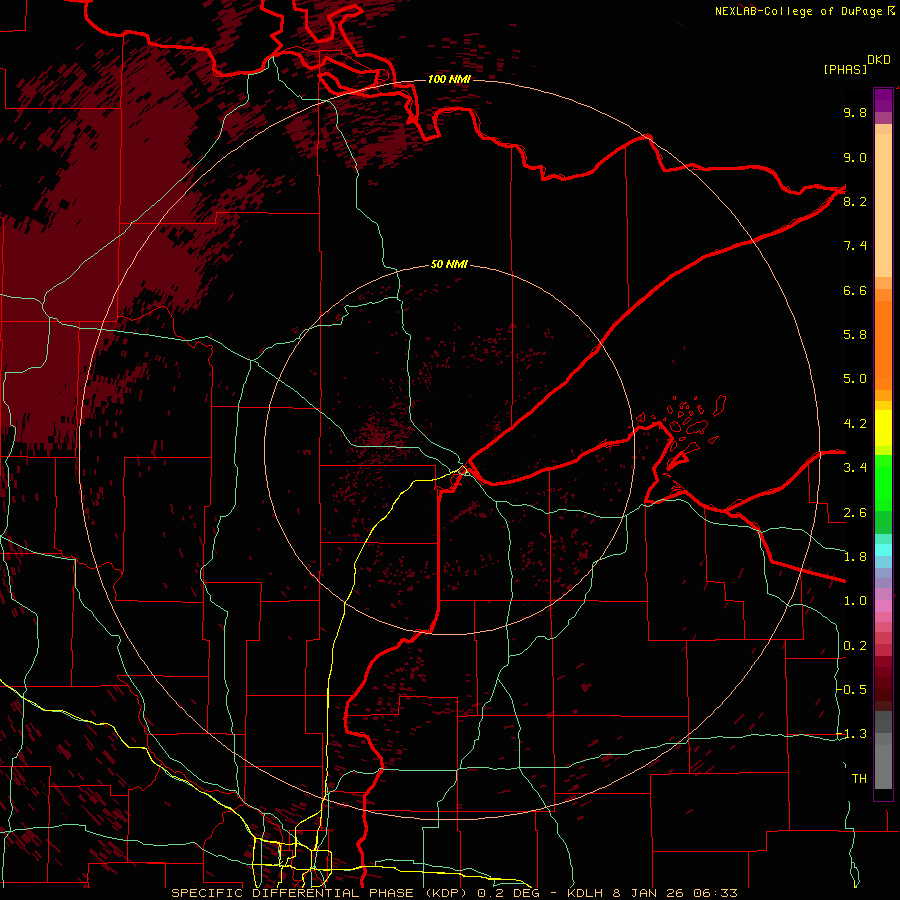Click the 1.8 scale value
The image size is (900, 900).
coord(855,557)
